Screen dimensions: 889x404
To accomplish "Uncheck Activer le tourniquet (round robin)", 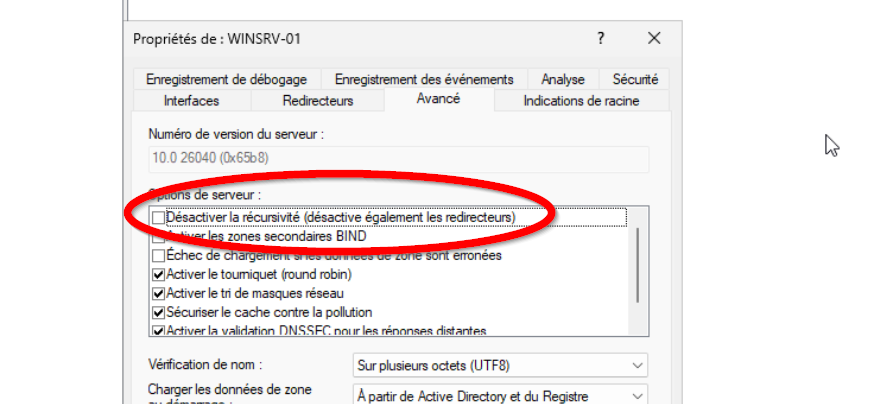I will [158, 274].
